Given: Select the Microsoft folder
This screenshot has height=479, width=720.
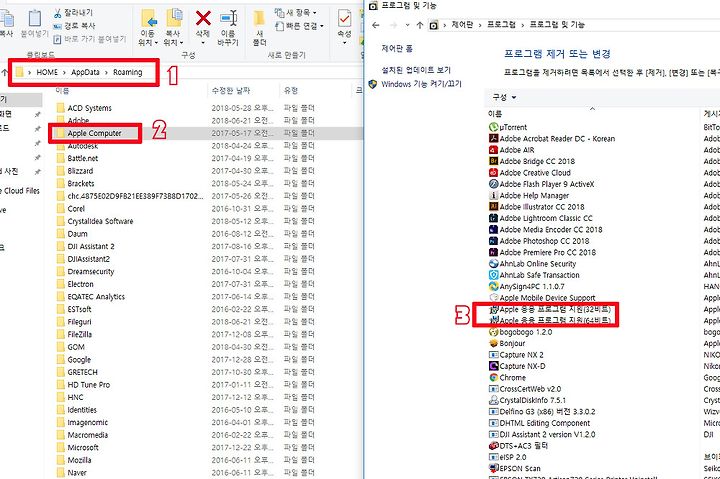Looking at the screenshot, I should [77, 447].
